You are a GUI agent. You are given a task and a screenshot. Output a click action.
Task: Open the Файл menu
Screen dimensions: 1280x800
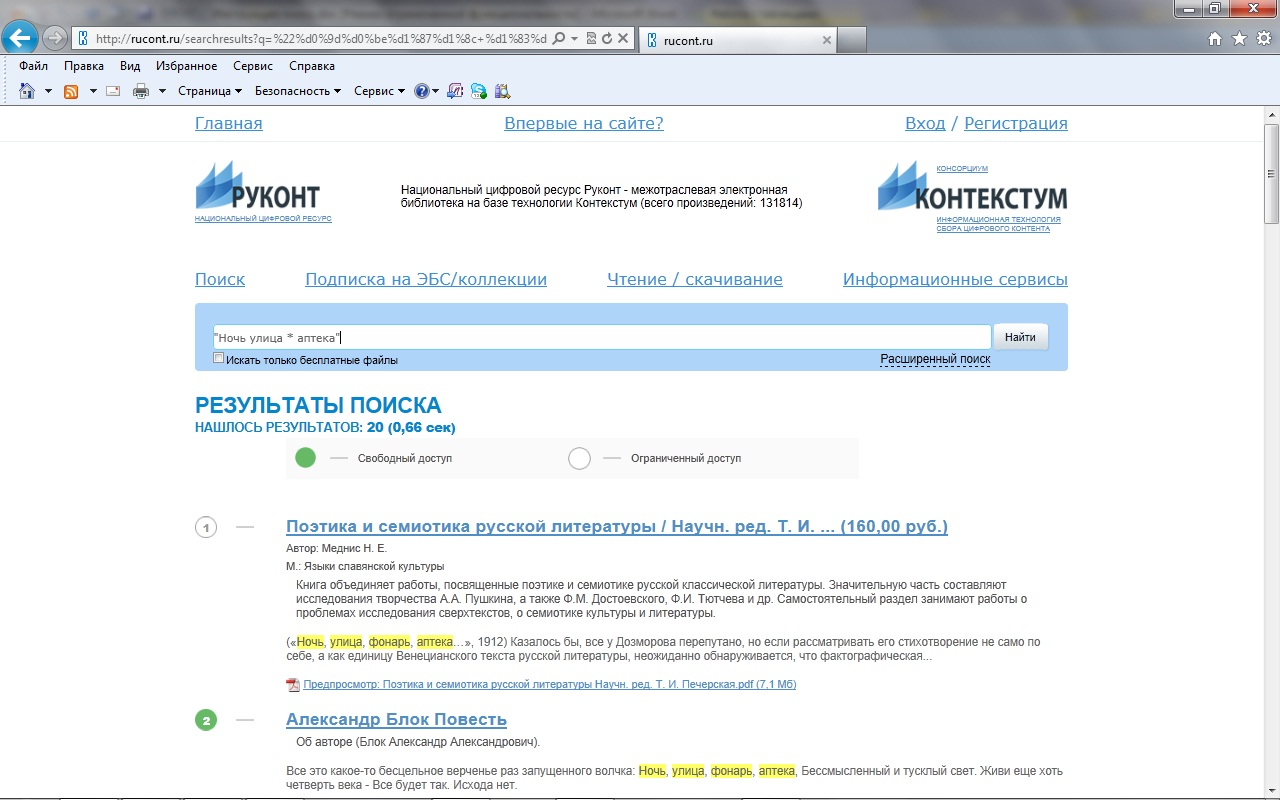pyautogui.click(x=33, y=66)
